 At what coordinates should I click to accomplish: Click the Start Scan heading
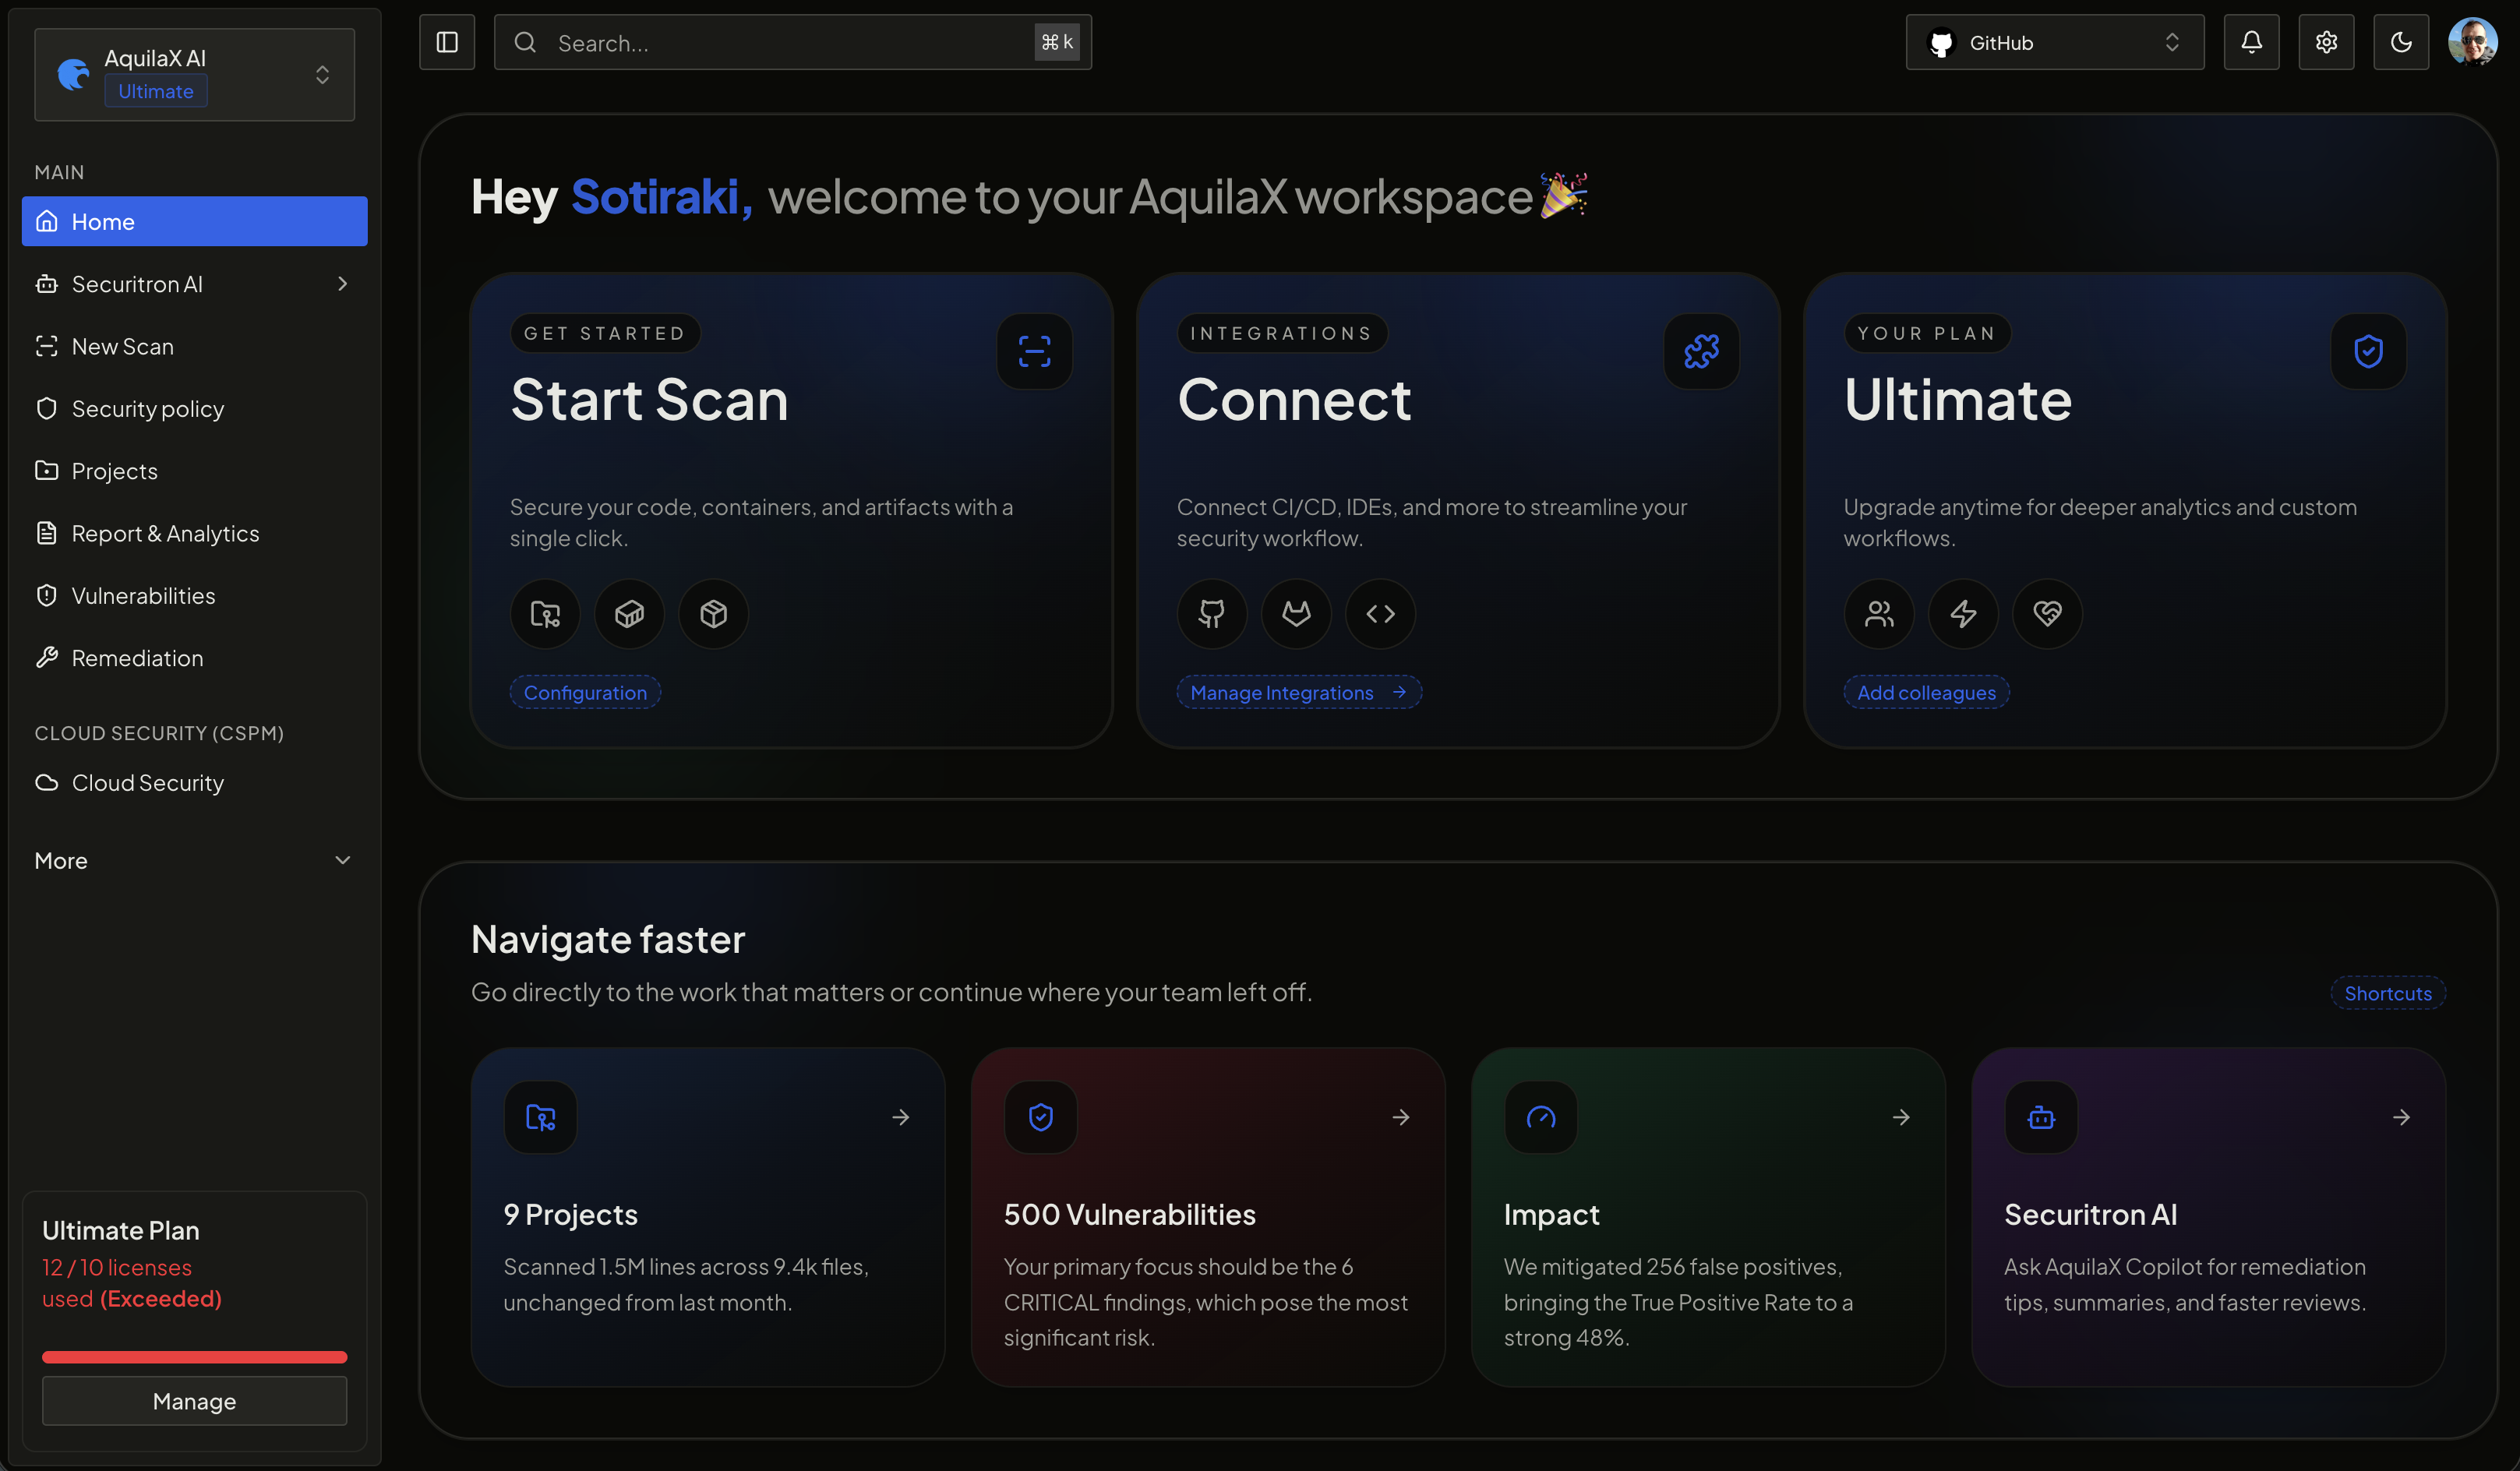(649, 400)
